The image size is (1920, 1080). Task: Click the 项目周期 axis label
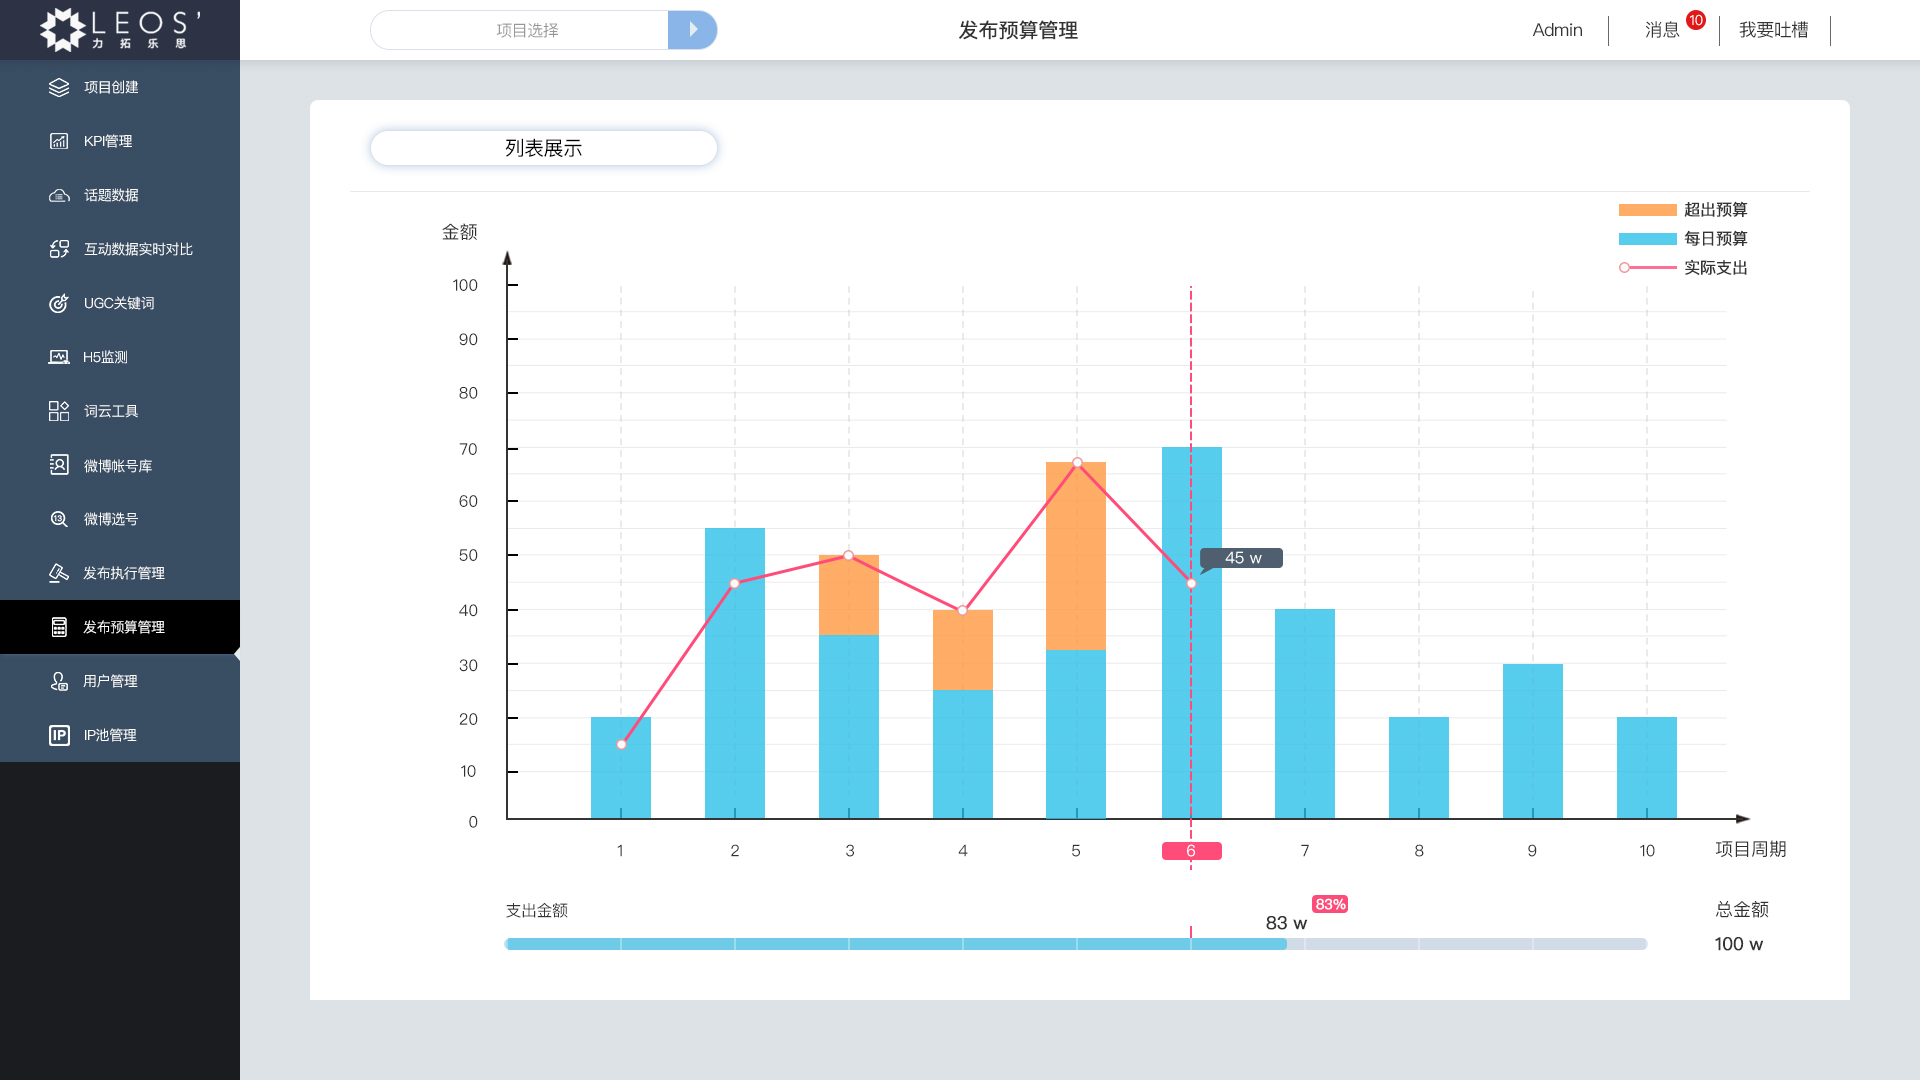click(1751, 849)
